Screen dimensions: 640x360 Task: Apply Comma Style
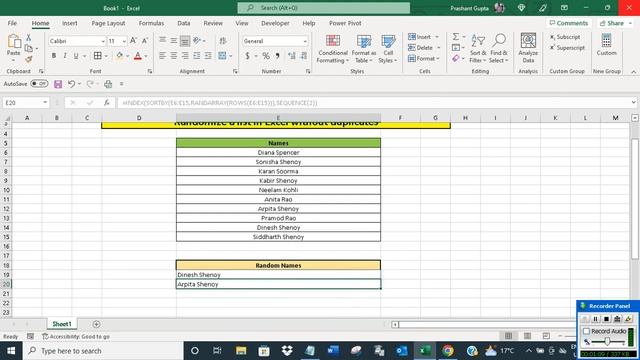278,56
